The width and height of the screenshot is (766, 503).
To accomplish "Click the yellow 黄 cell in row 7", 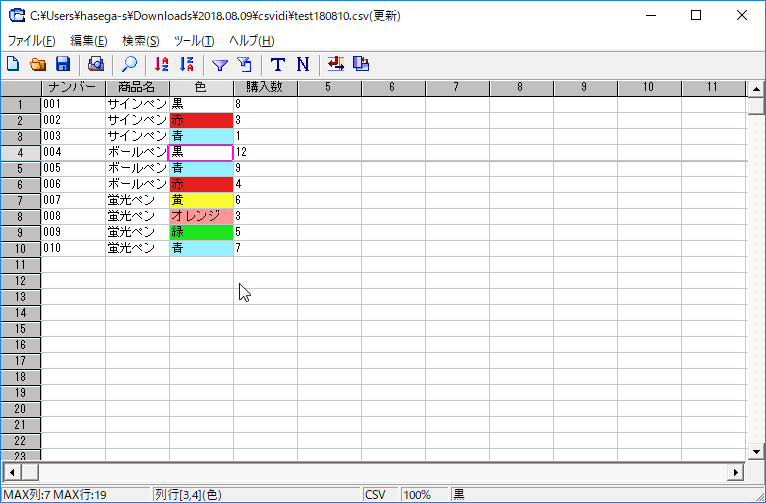I will tap(201, 200).
